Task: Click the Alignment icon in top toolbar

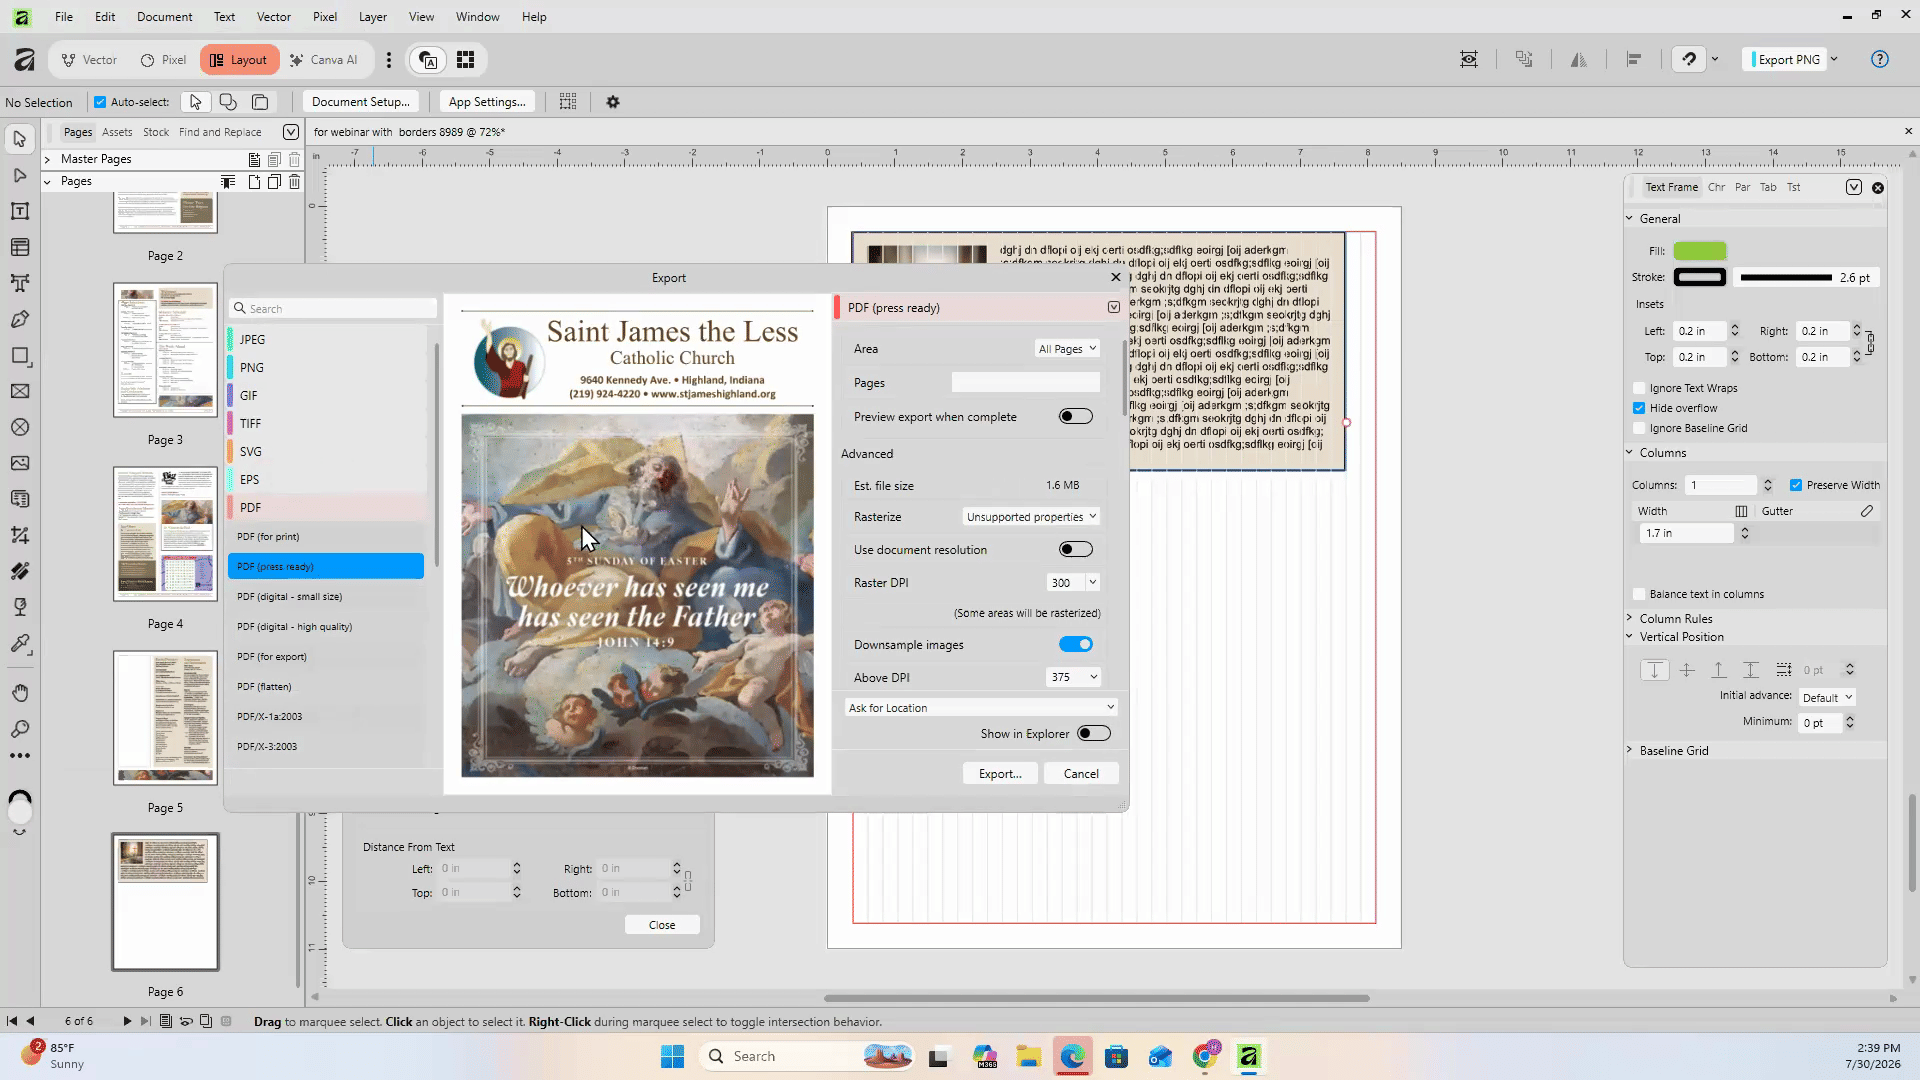Action: [1634, 60]
